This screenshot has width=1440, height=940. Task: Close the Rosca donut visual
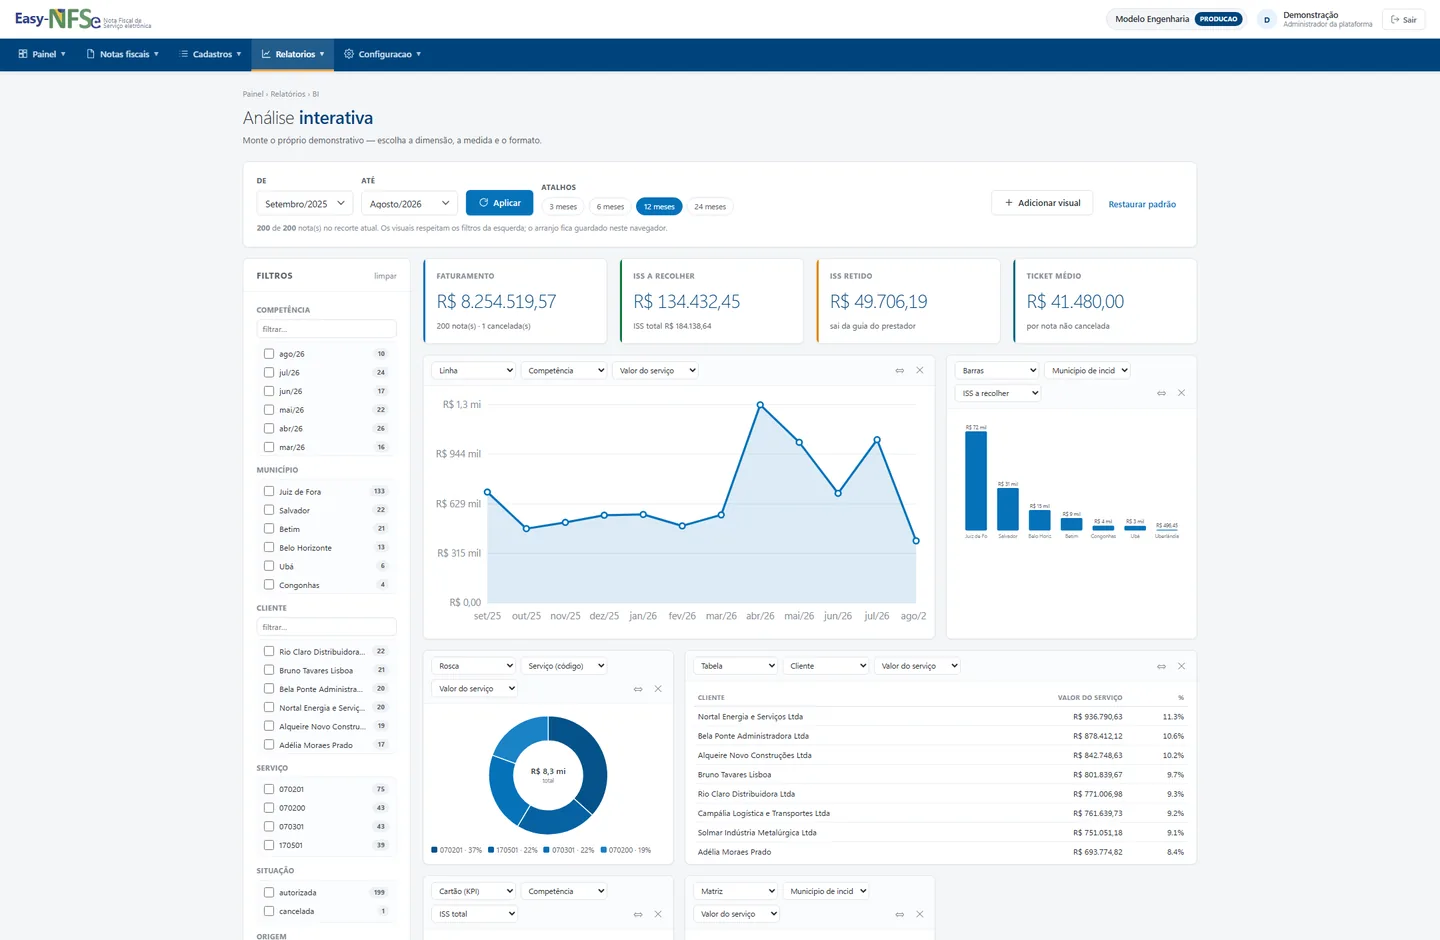658,689
